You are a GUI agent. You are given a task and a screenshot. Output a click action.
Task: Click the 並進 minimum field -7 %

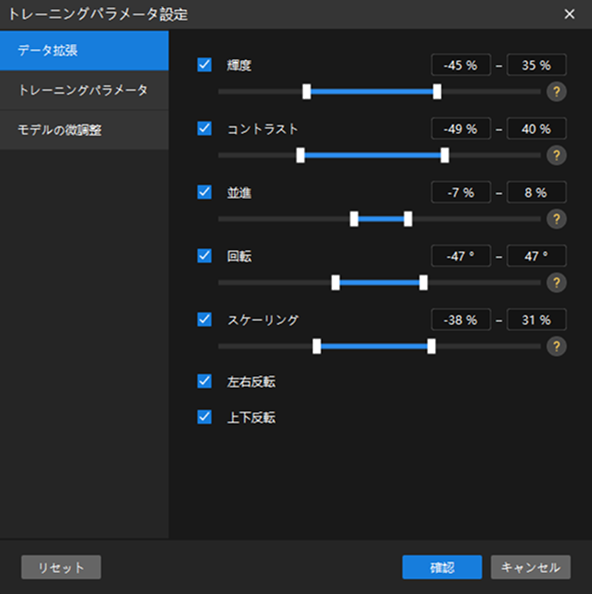tap(461, 192)
